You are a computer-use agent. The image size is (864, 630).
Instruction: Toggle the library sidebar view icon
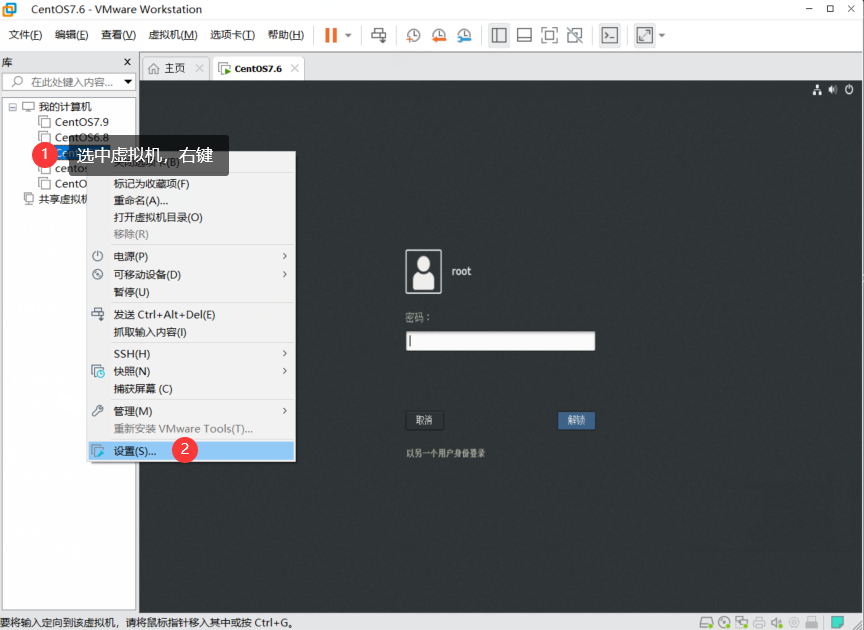click(x=499, y=35)
